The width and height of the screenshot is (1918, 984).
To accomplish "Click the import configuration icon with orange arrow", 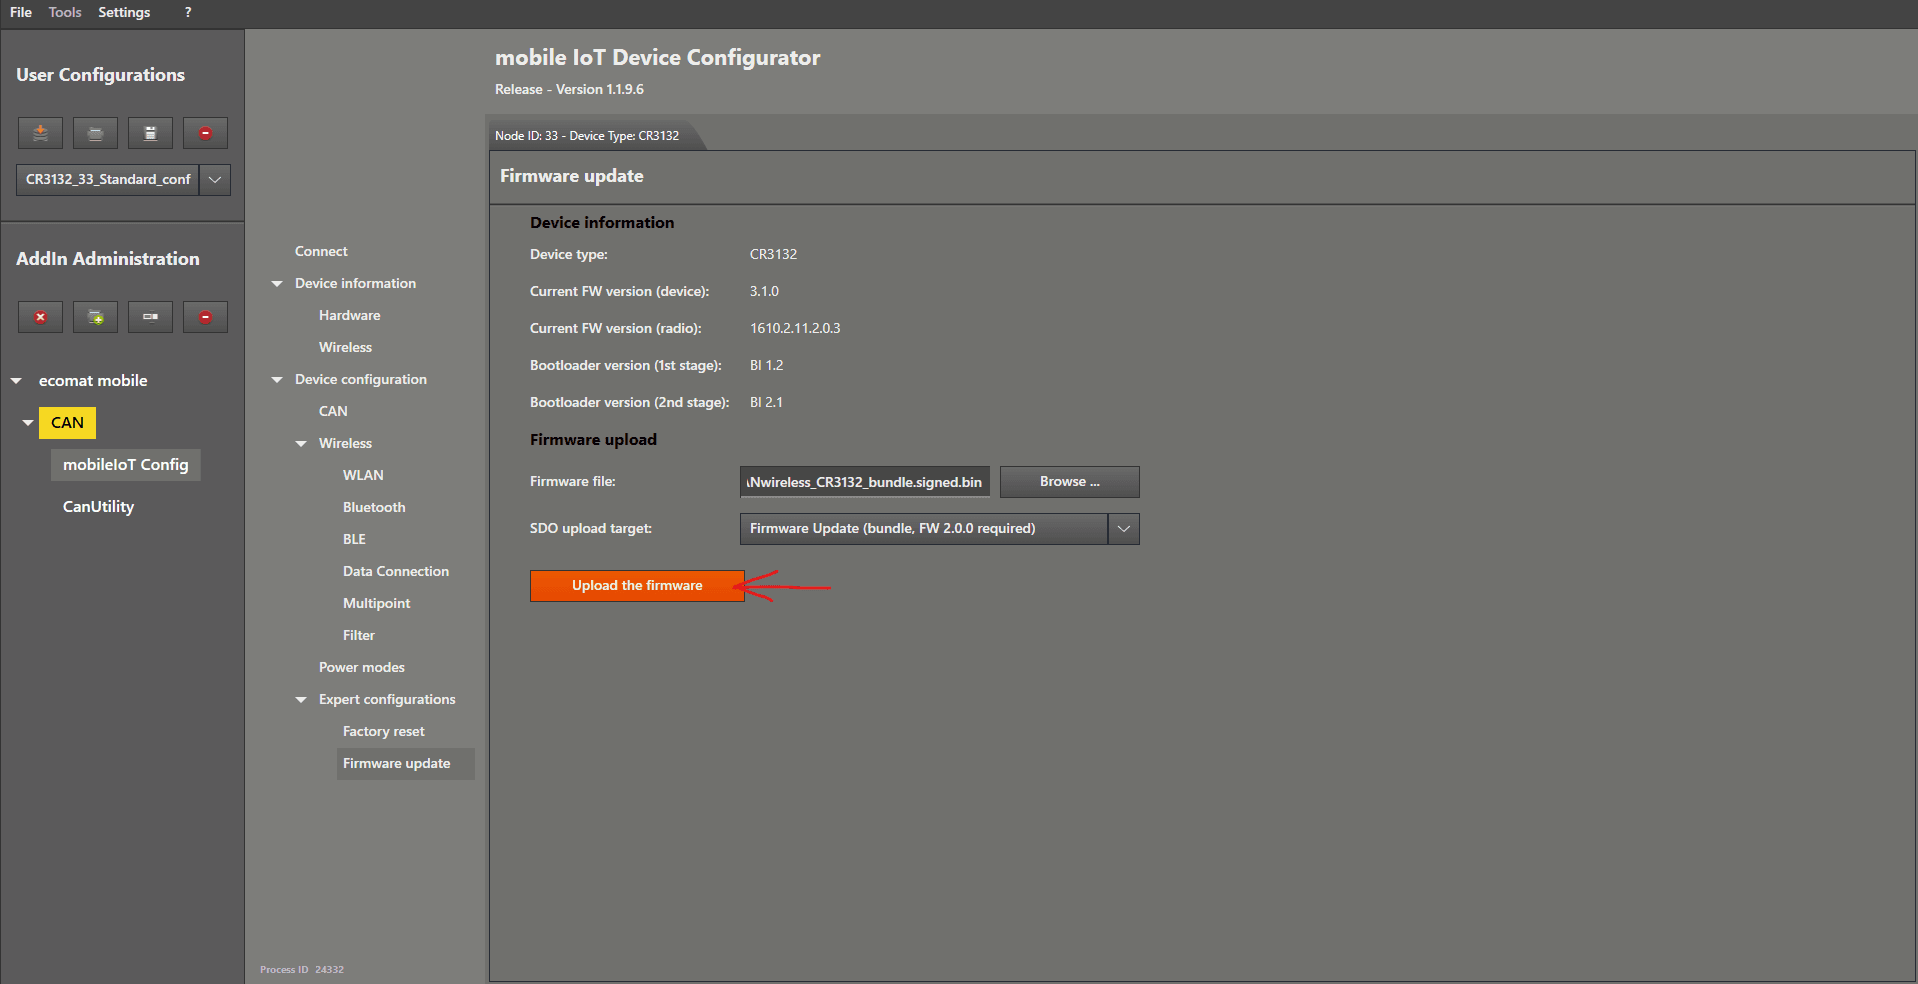I will tap(40, 133).
